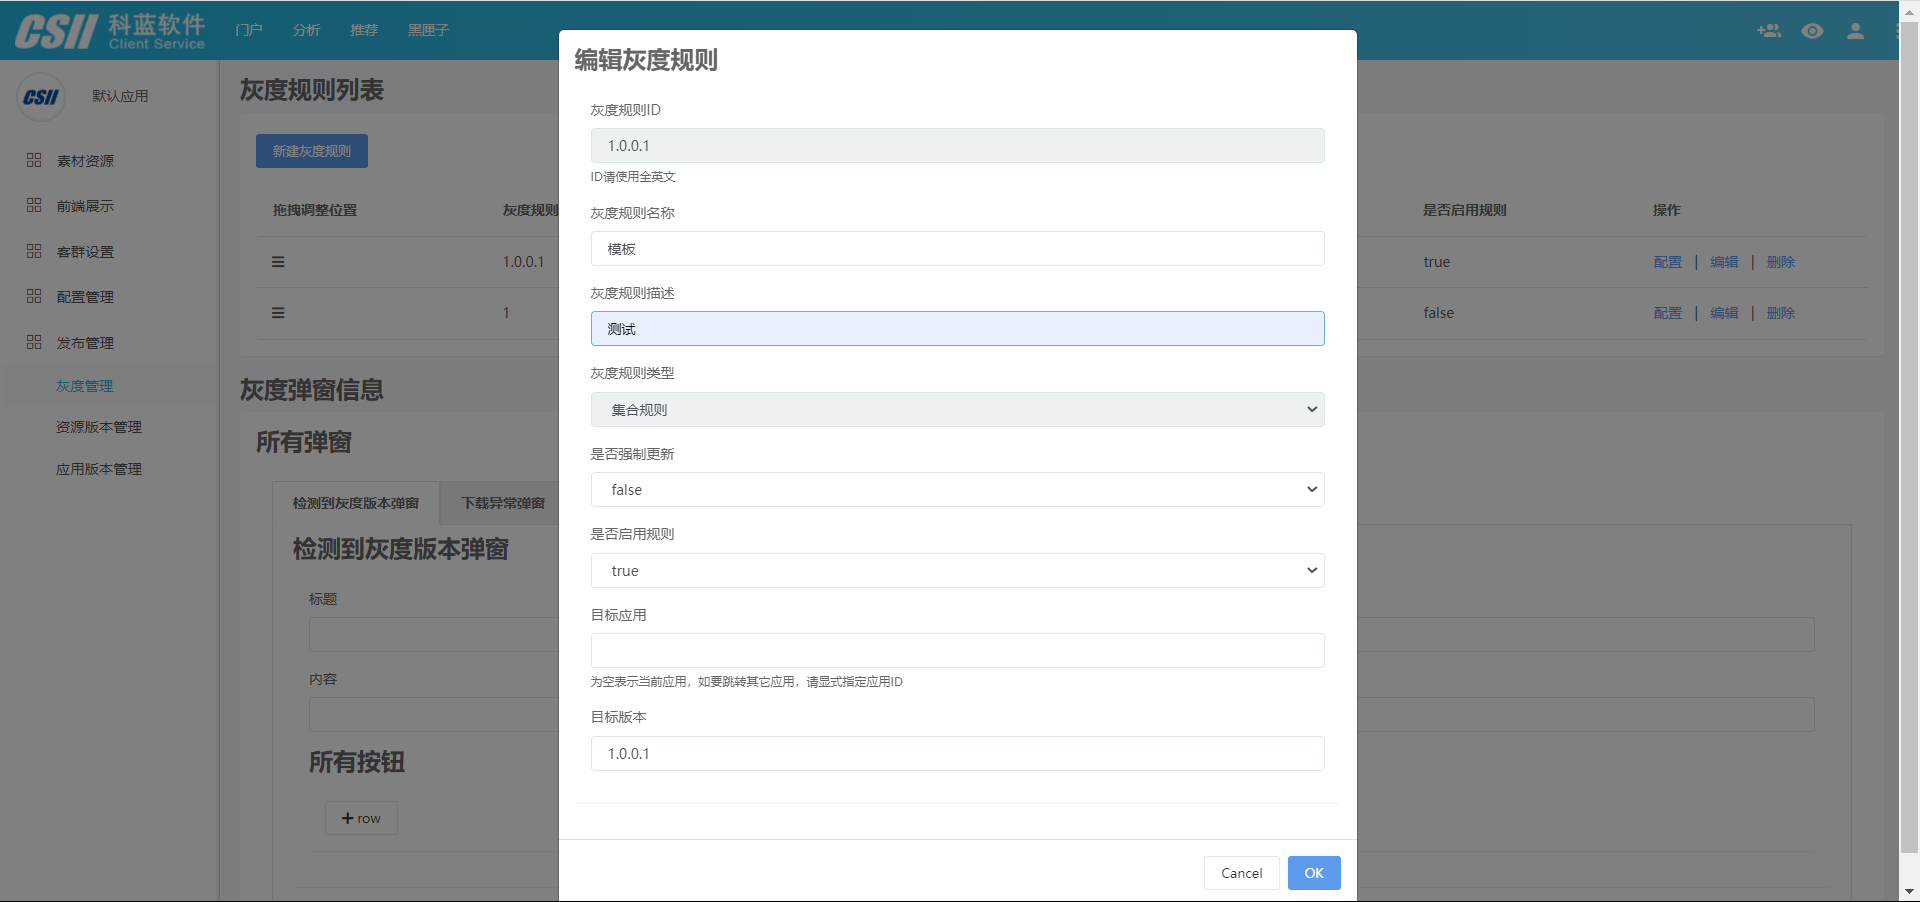Select 灰度管理 submenu item
Image resolution: width=1920 pixels, height=902 pixels.
pos(85,386)
